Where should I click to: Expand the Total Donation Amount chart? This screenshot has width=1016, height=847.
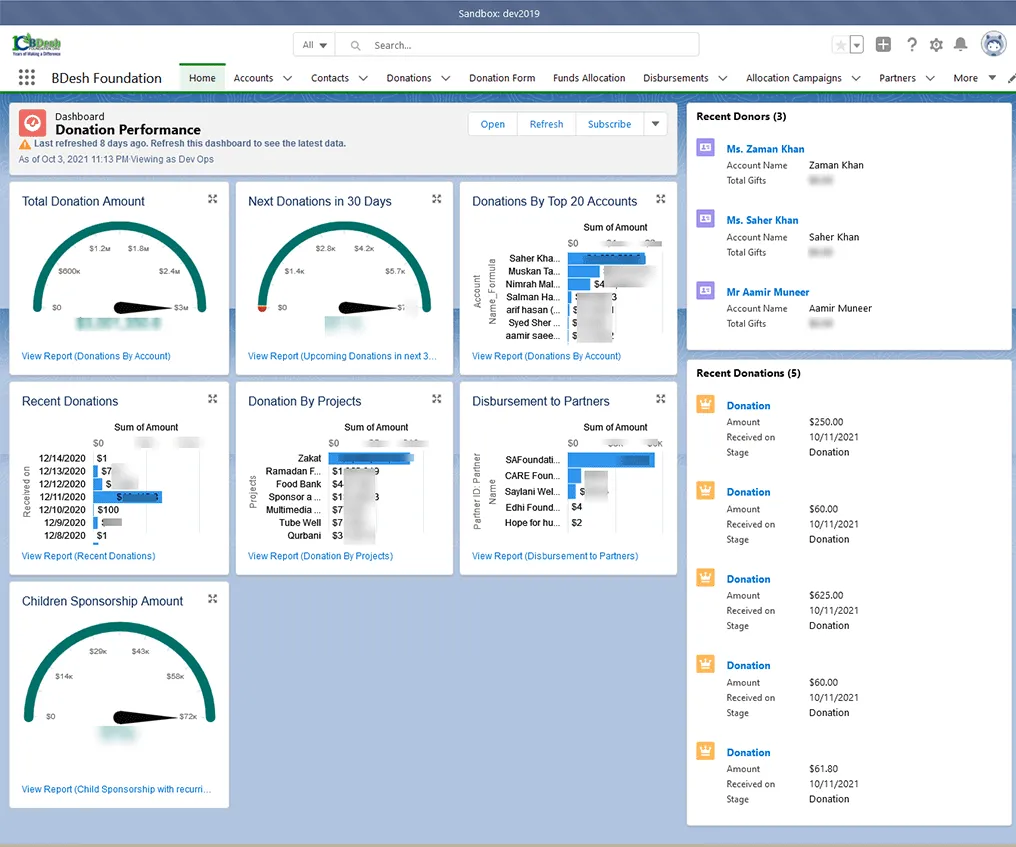click(x=213, y=199)
